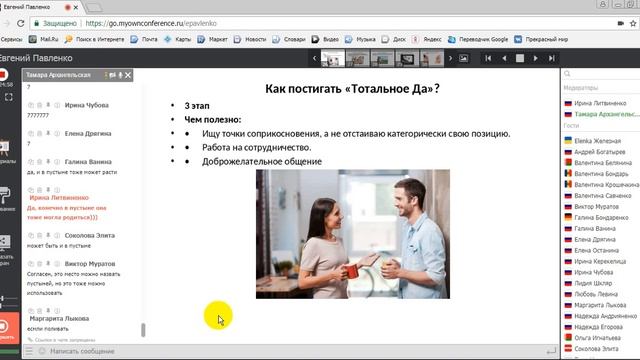Bookmark page with star icon

click(633, 24)
